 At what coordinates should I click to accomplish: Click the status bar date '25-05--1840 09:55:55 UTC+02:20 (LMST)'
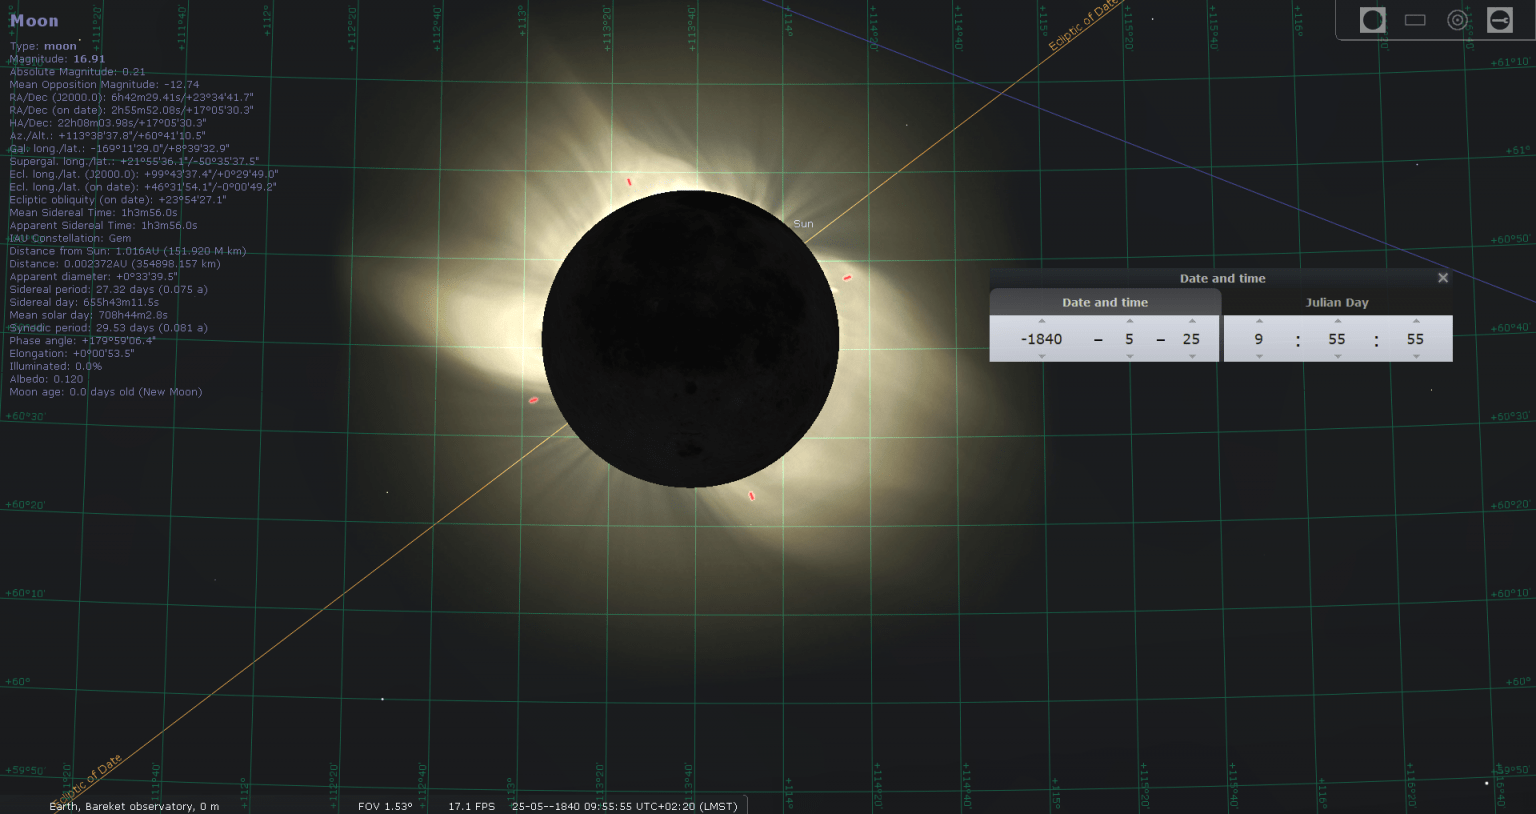point(624,806)
